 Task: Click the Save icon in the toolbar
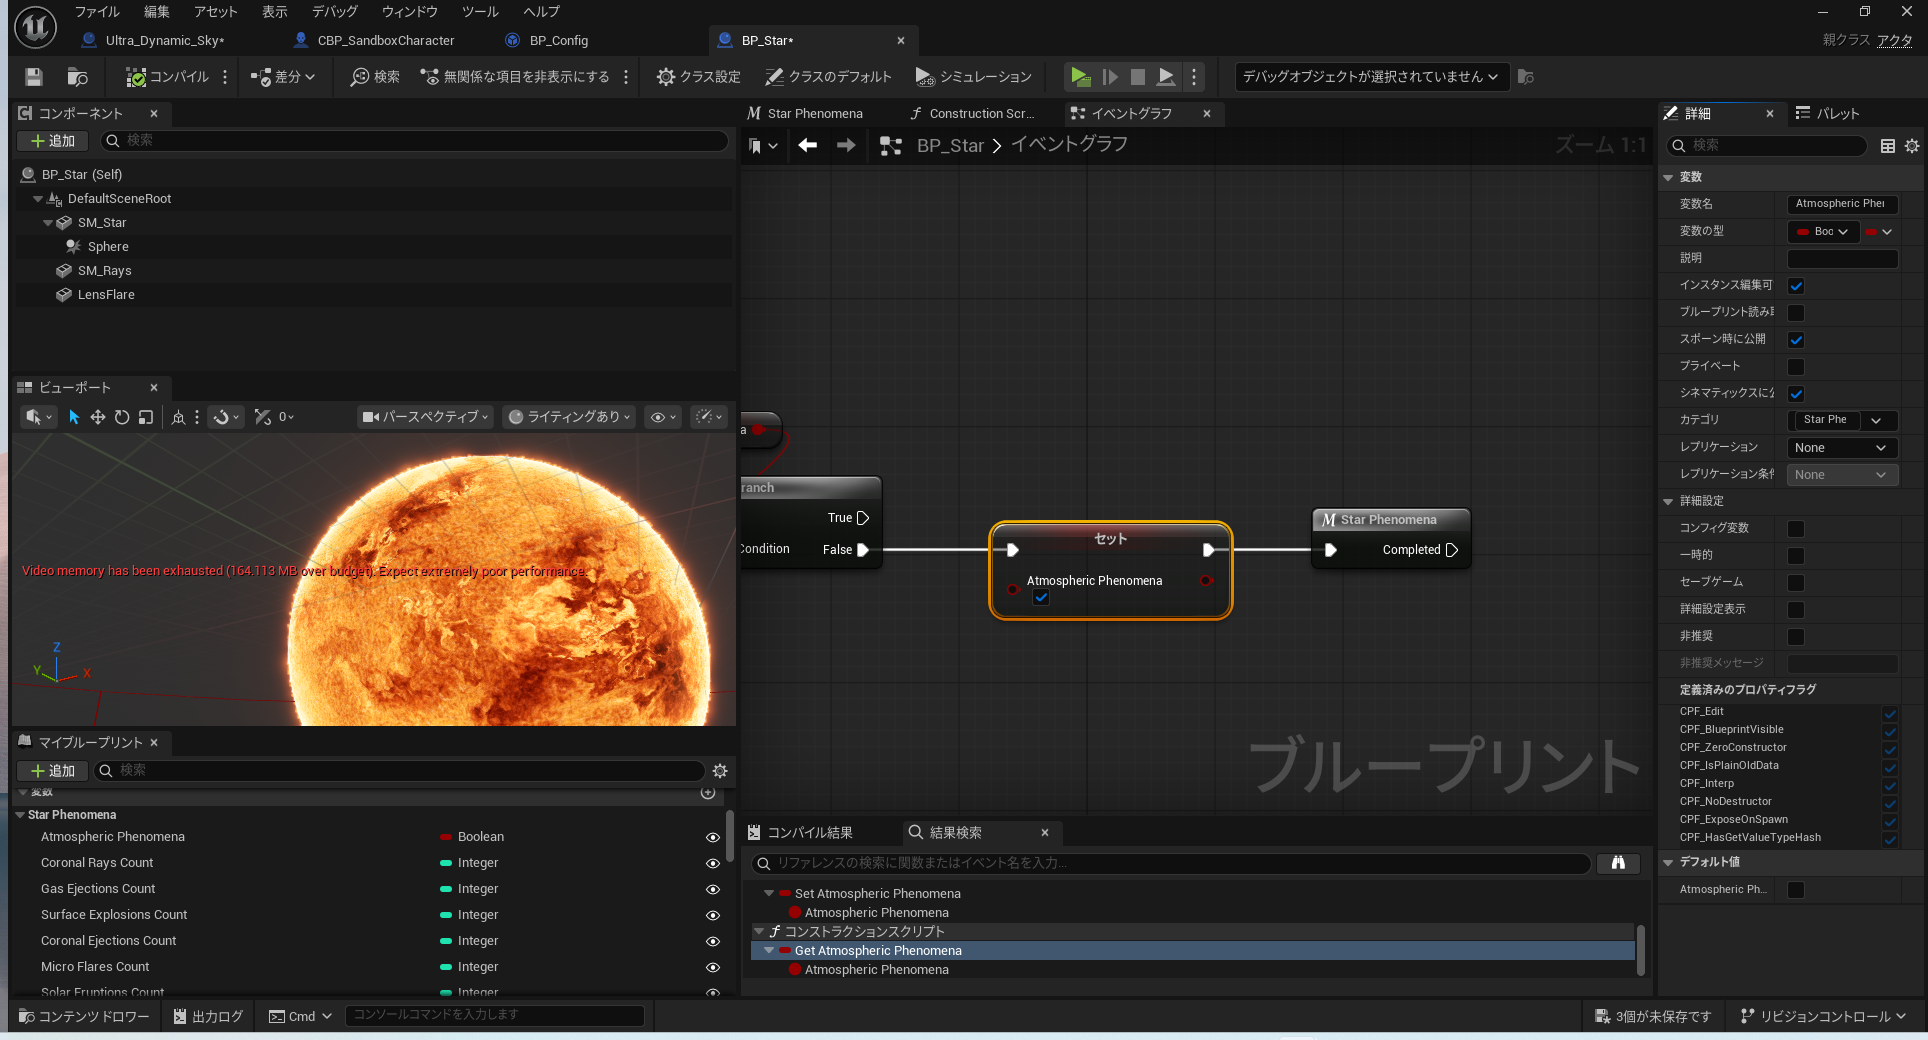pyautogui.click(x=34, y=77)
